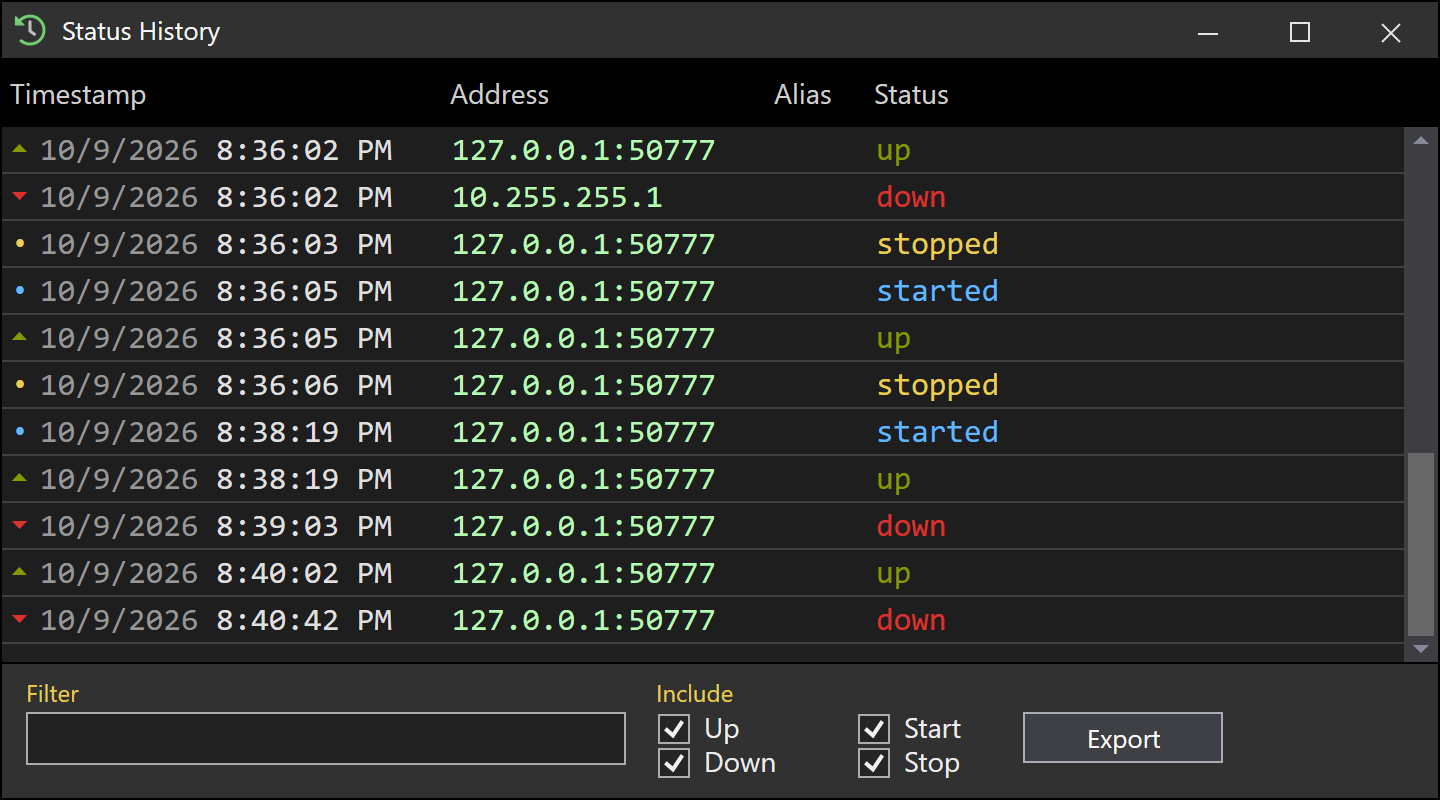Click the 'down' status for 10.255.255.1
The width and height of the screenshot is (1440, 800).
click(911, 197)
